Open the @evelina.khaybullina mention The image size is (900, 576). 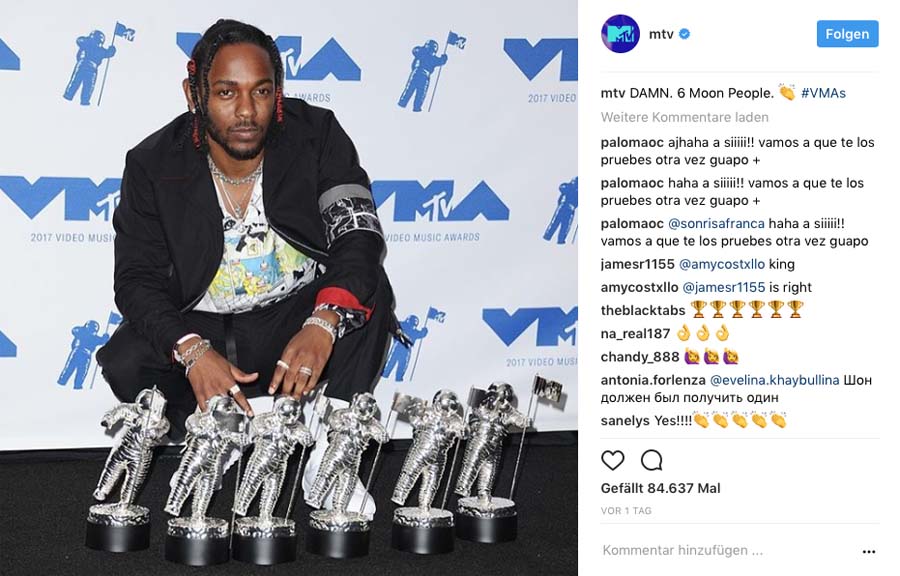tap(774, 380)
